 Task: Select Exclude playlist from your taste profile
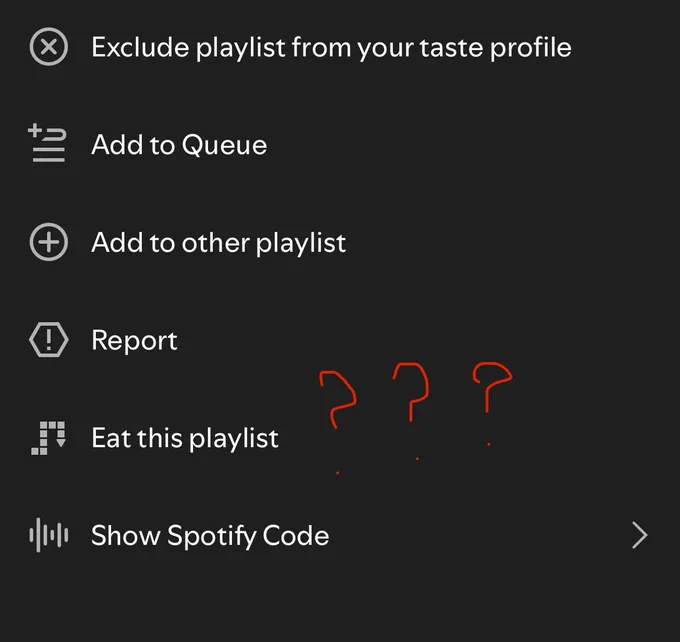[331, 47]
